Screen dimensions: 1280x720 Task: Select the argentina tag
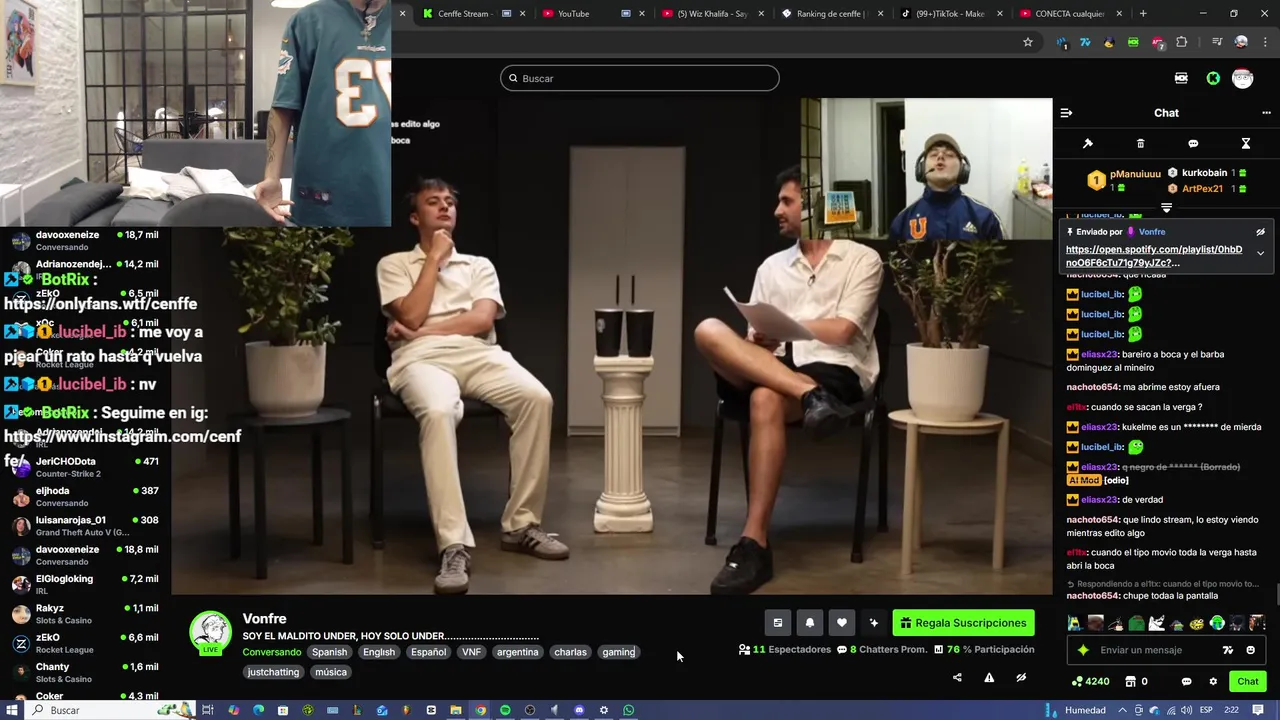coord(517,652)
